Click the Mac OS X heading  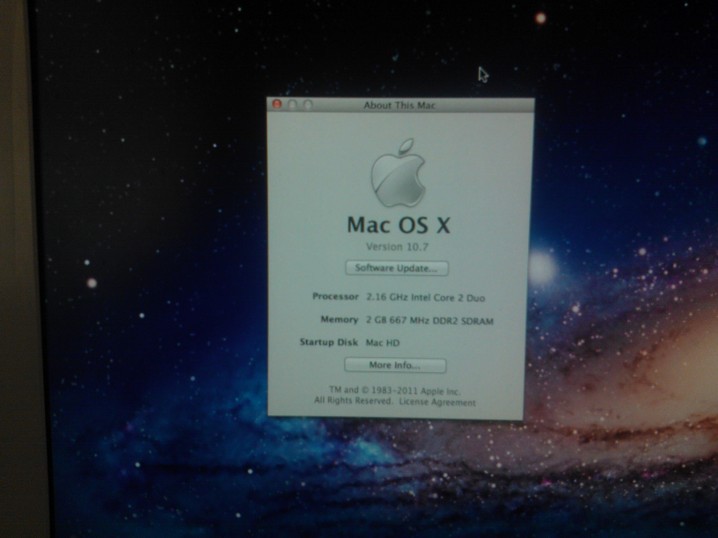398,225
